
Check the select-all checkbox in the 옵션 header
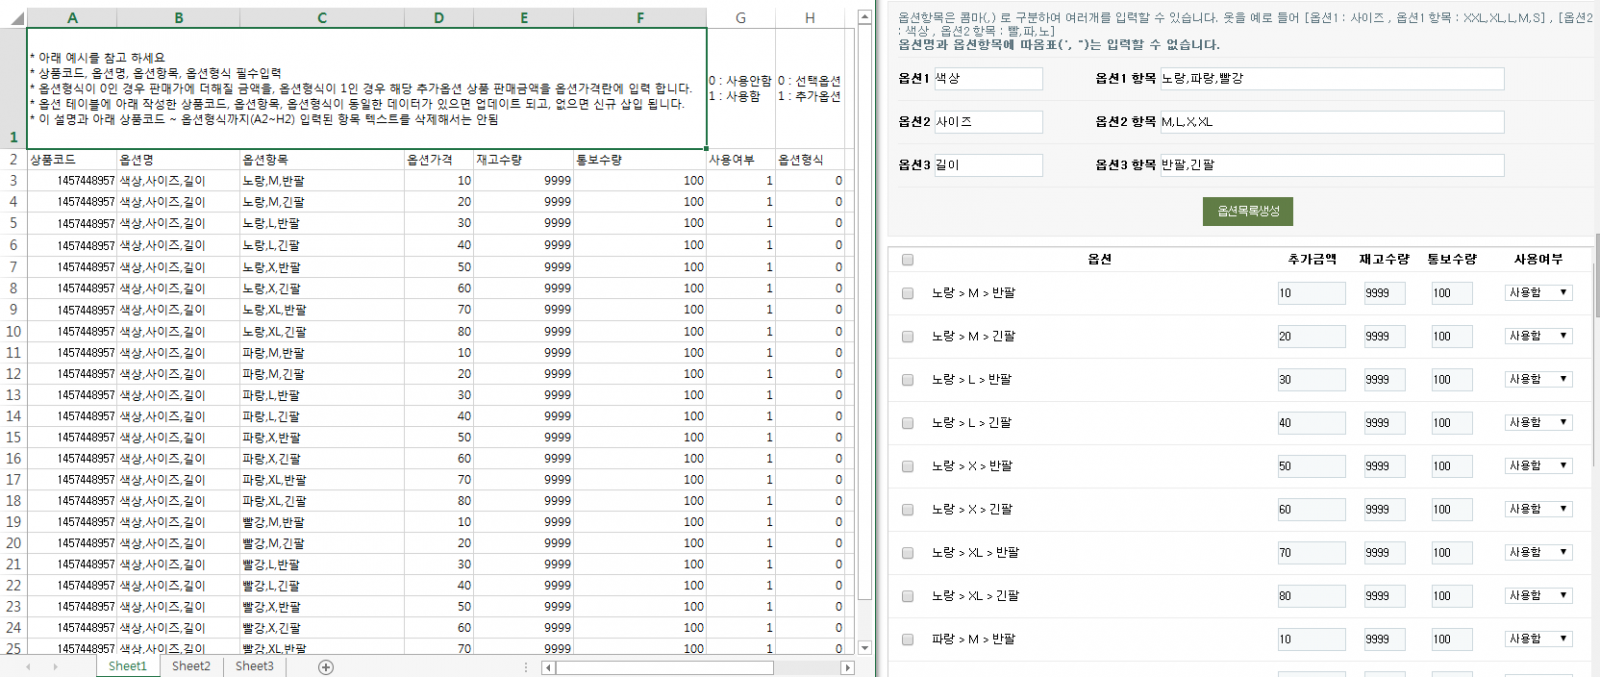tap(907, 260)
